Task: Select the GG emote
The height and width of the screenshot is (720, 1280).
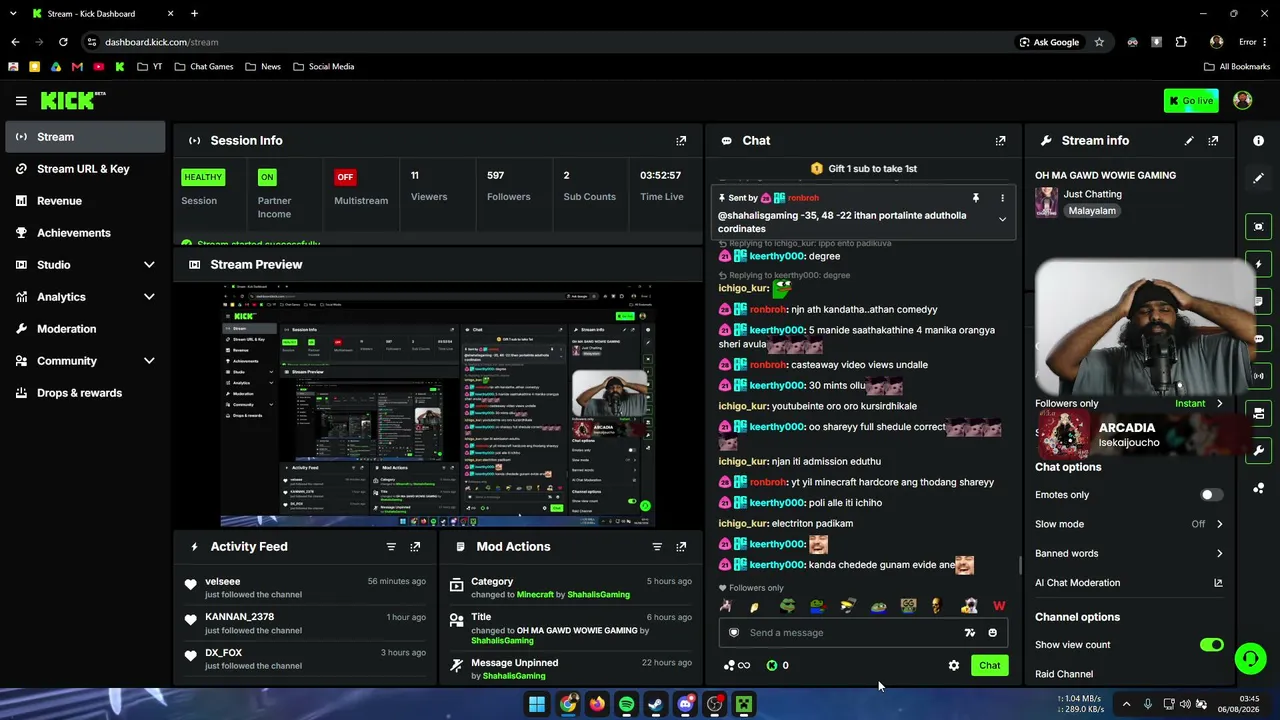Action: tap(908, 606)
